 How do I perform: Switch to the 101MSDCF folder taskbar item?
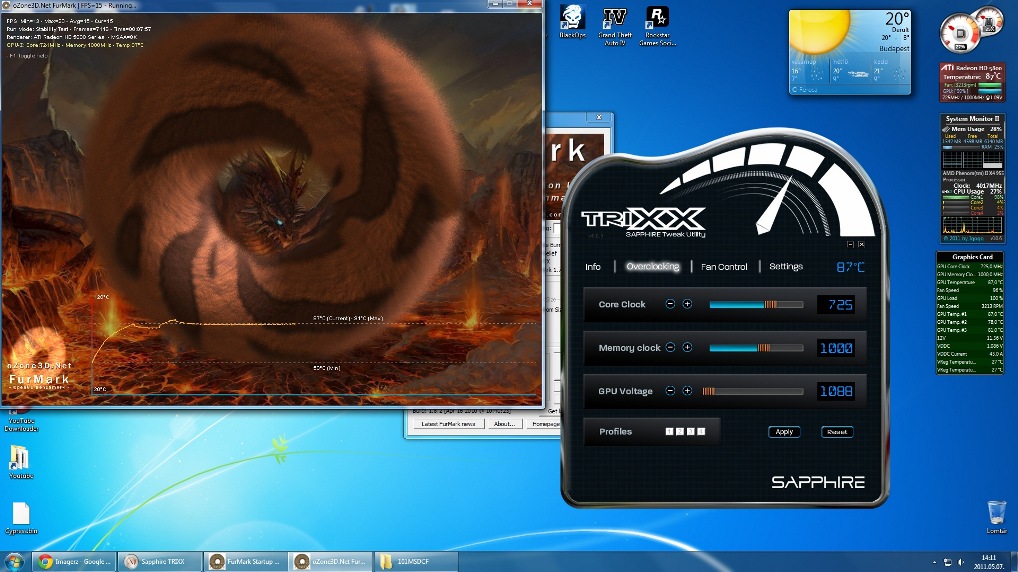point(416,562)
